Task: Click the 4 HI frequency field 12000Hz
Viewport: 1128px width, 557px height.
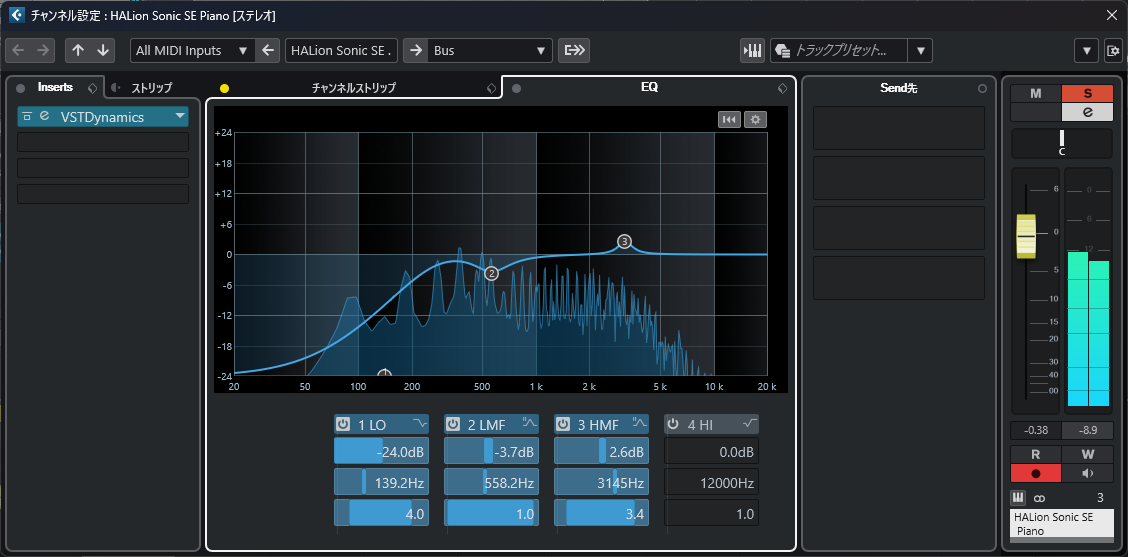Action: coord(711,482)
